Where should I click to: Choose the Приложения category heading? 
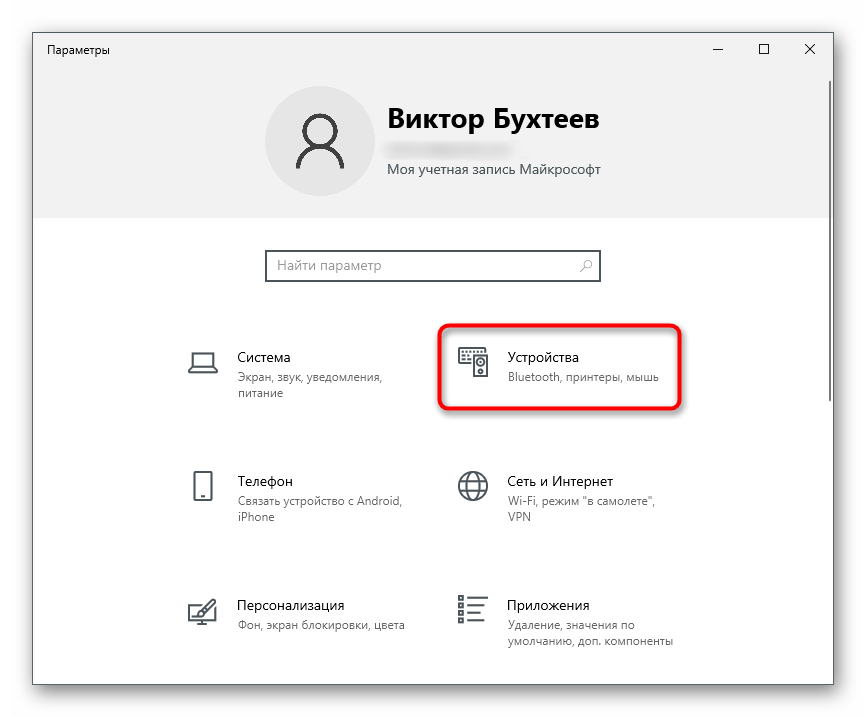548,605
